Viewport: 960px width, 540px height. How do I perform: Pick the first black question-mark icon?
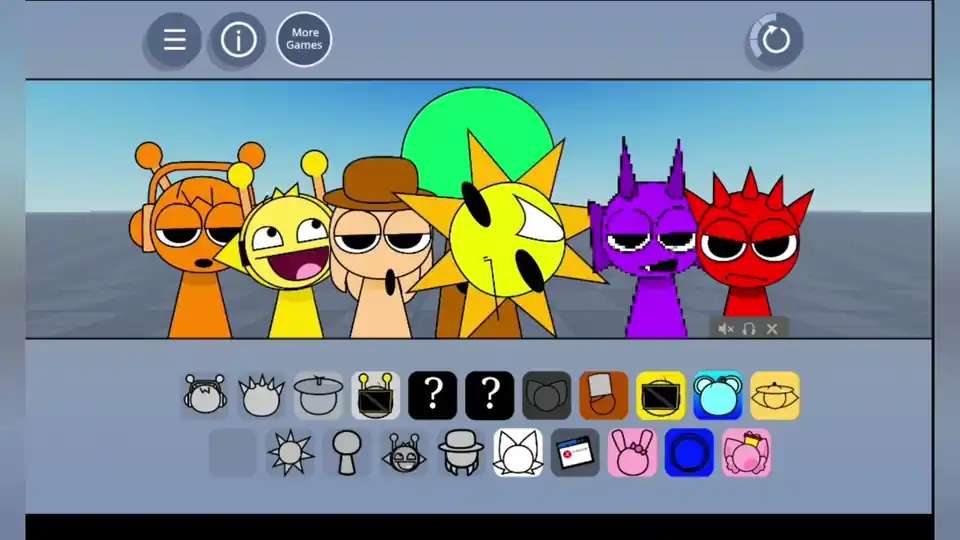(432, 396)
